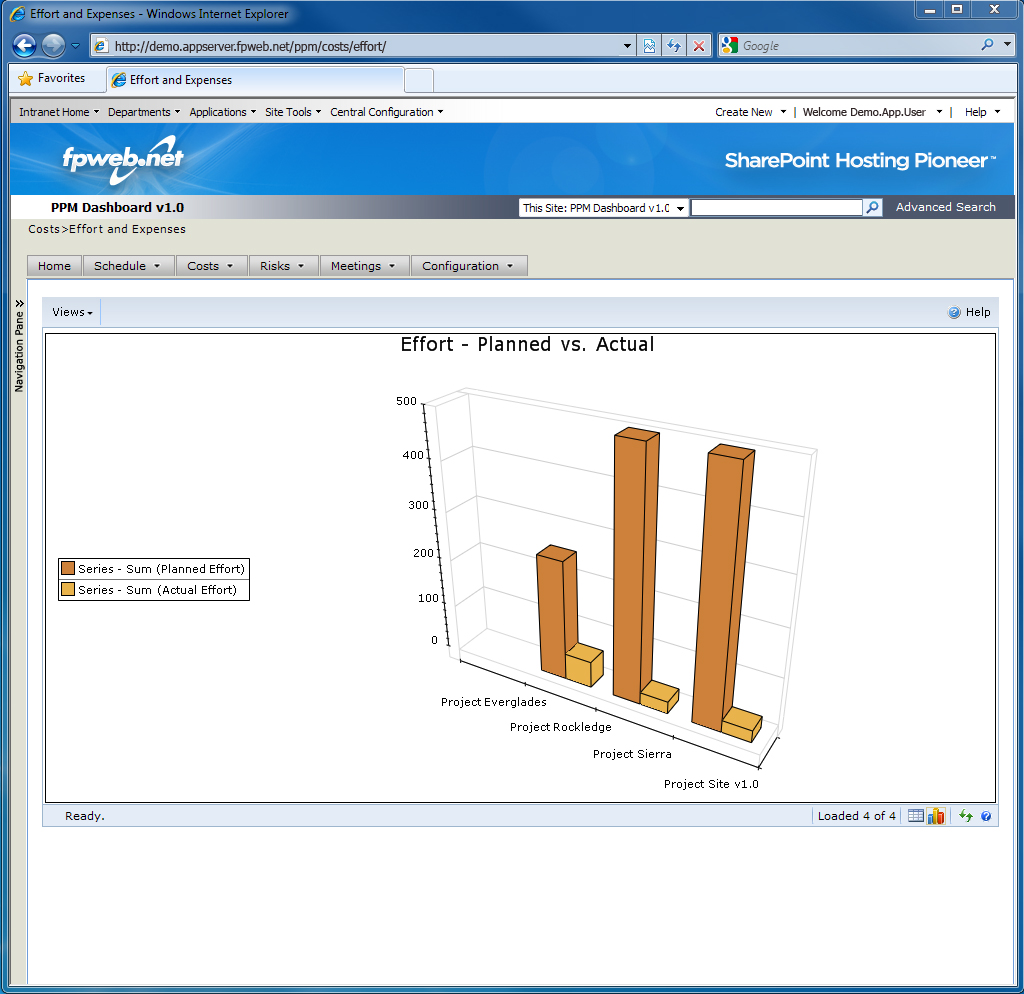Open the search scope 'This Site' dropdown
1024x994 pixels.
[x=604, y=208]
